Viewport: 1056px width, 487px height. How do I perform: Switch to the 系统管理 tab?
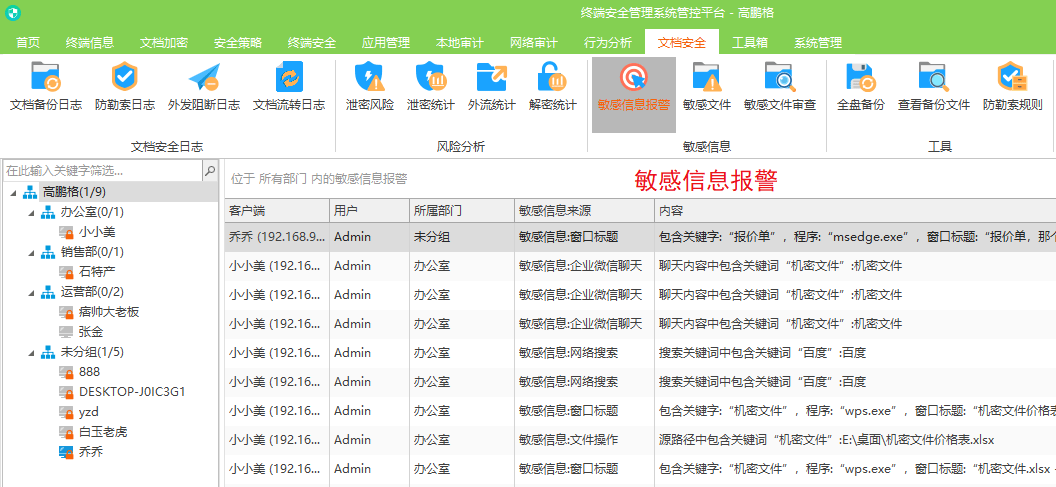pos(818,43)
